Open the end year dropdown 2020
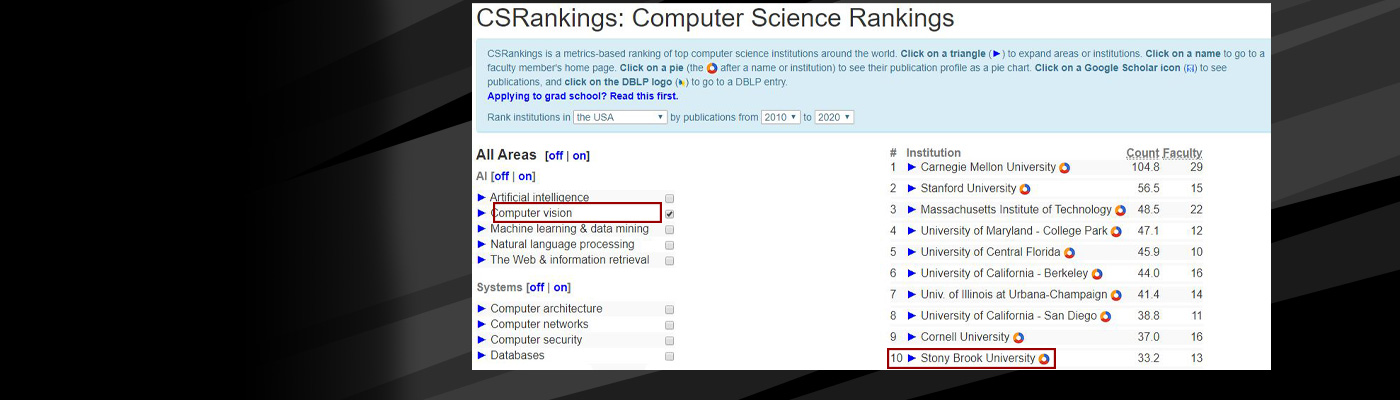Screen dimensions: 1400x400 (x=834, y=117)
